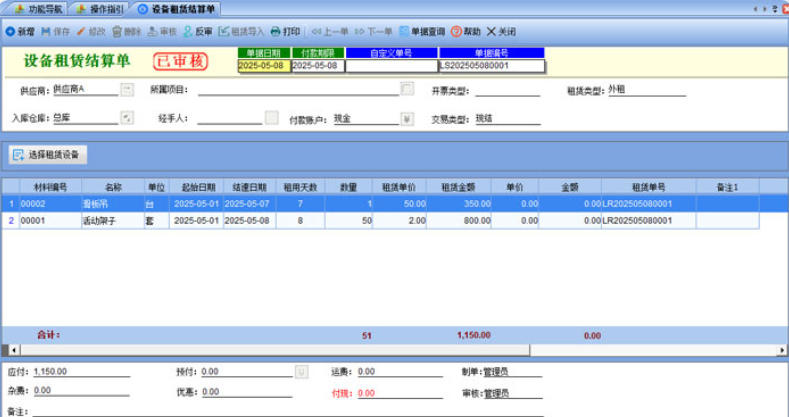Click the 租赁导入 (Lease import) icon
Screen dimensions: 789x417
[x=240, y=32]
